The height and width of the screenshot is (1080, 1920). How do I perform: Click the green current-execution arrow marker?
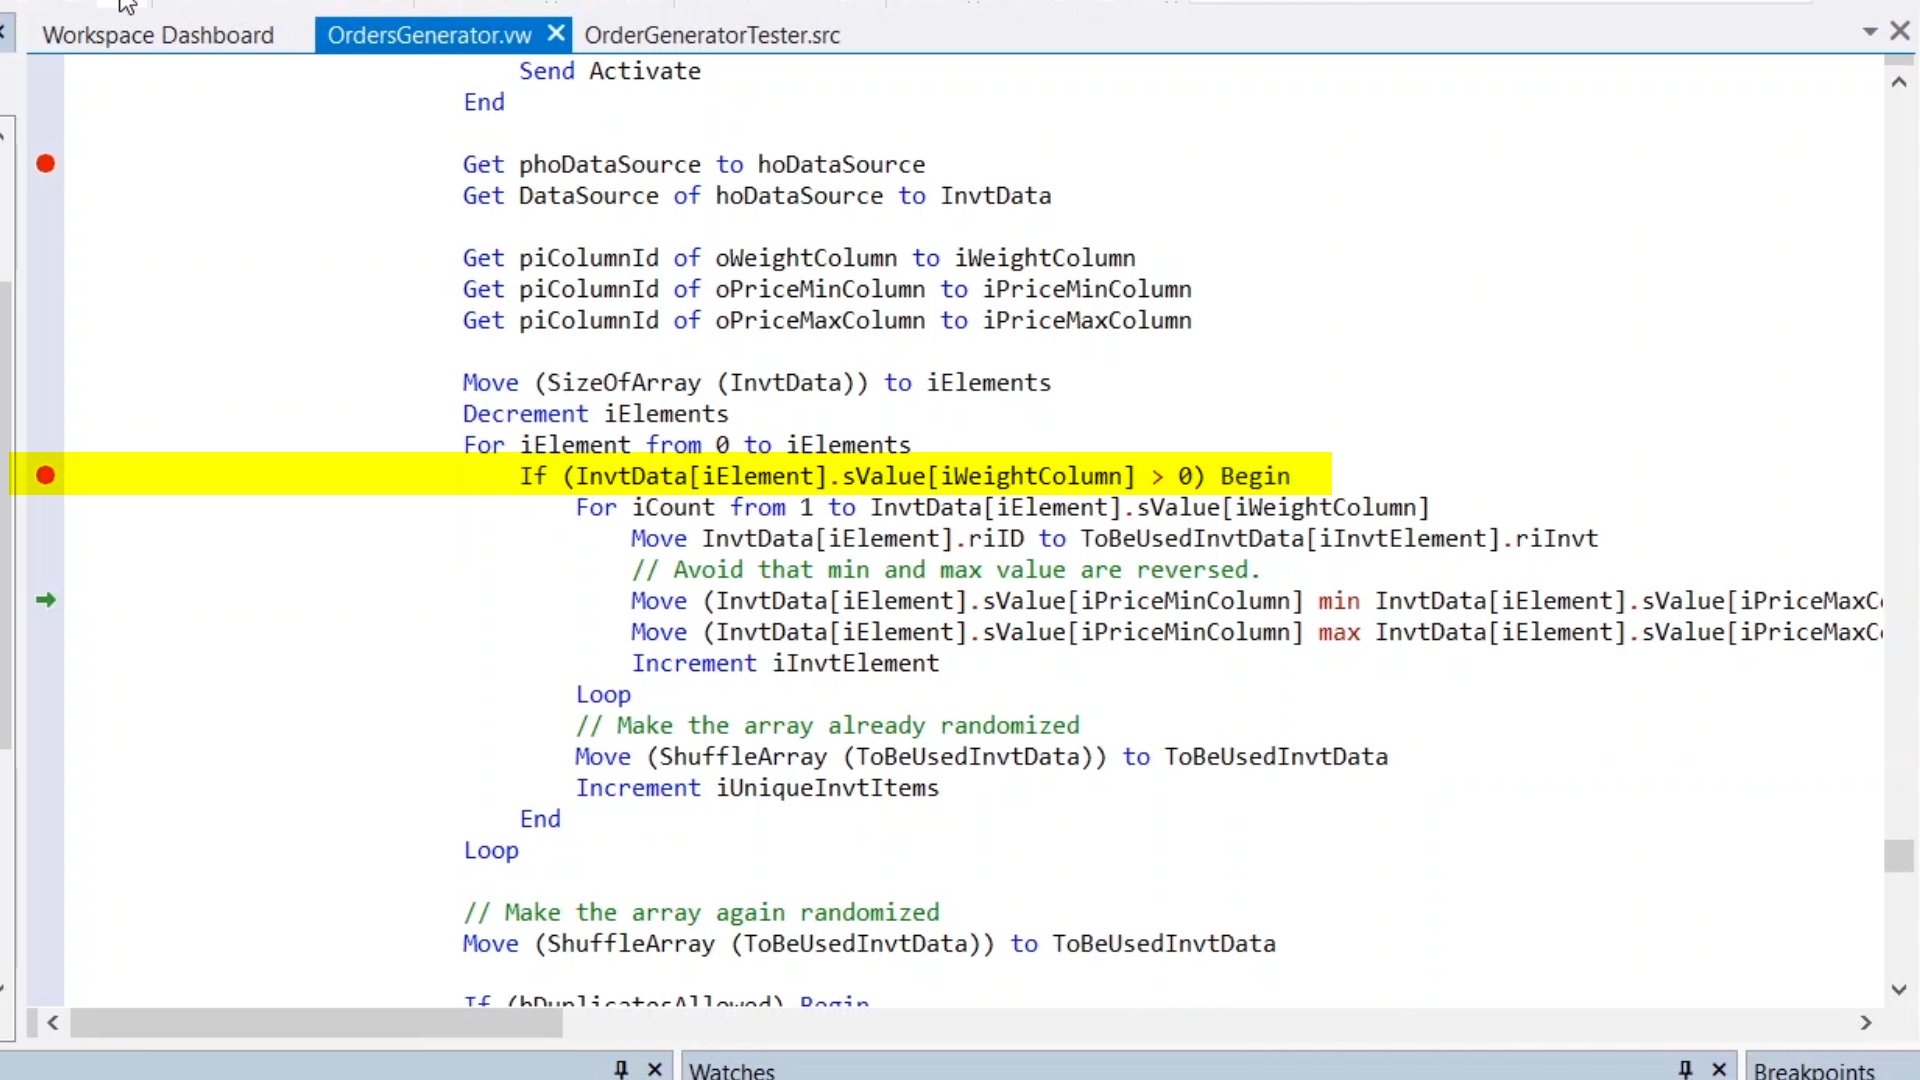pos(46,600)
